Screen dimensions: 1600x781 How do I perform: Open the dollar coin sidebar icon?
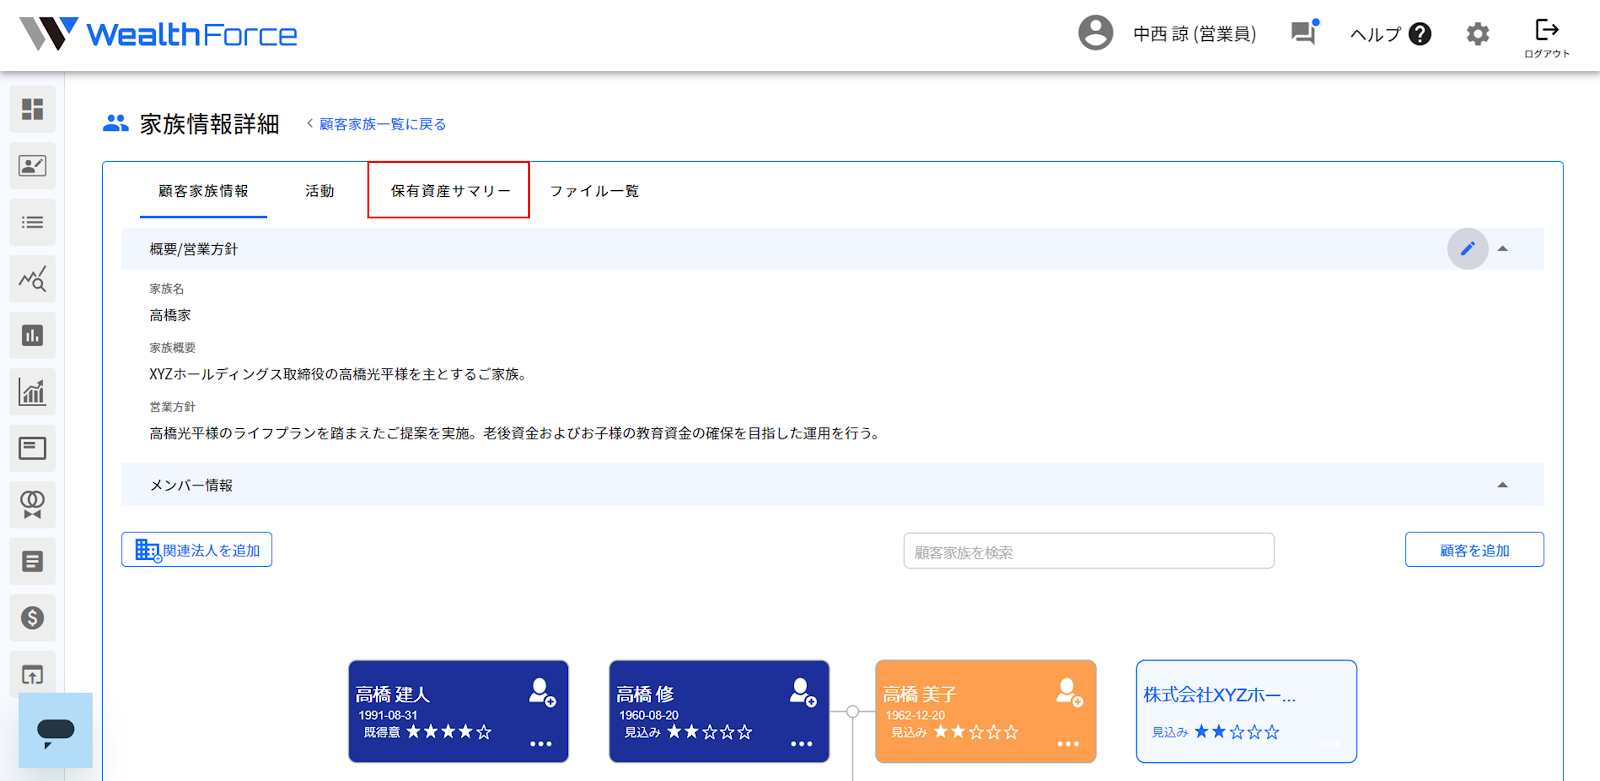(x=32, y=618)
